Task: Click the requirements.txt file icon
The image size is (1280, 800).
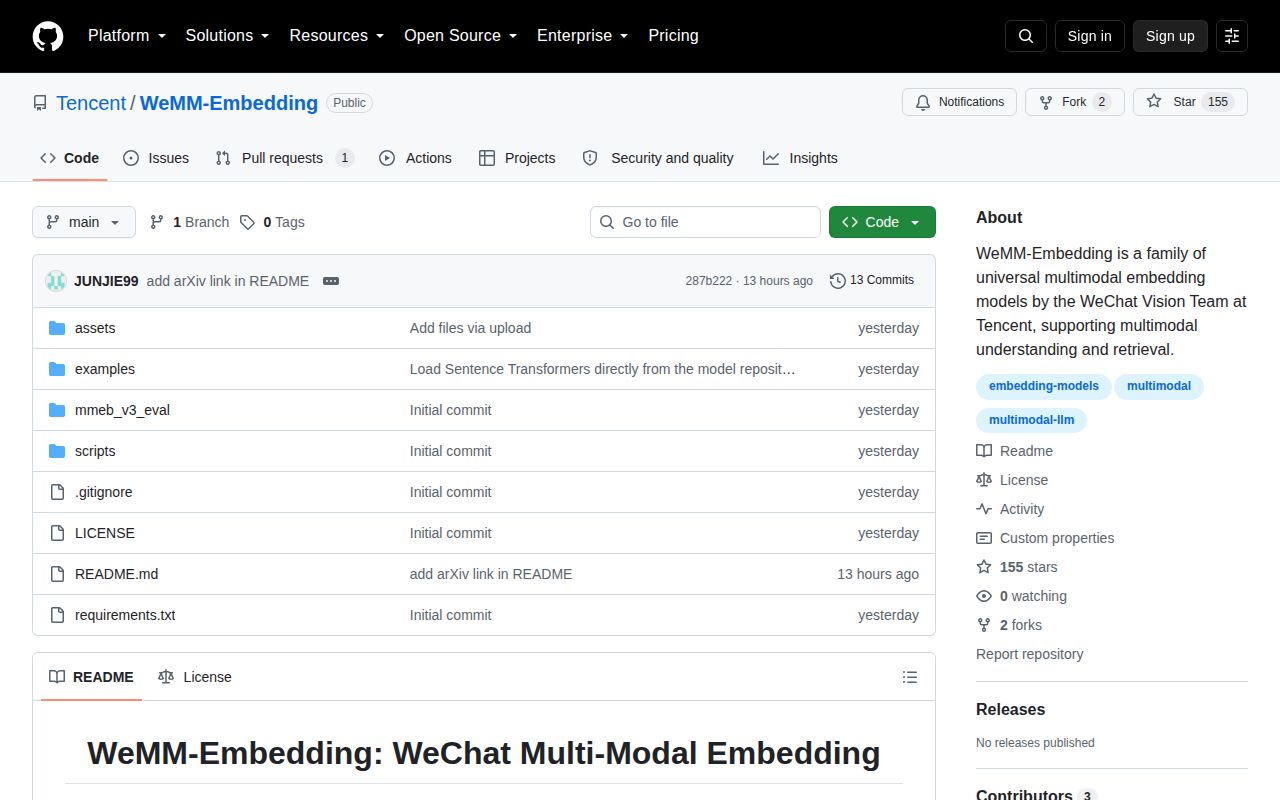Action: 57,615
